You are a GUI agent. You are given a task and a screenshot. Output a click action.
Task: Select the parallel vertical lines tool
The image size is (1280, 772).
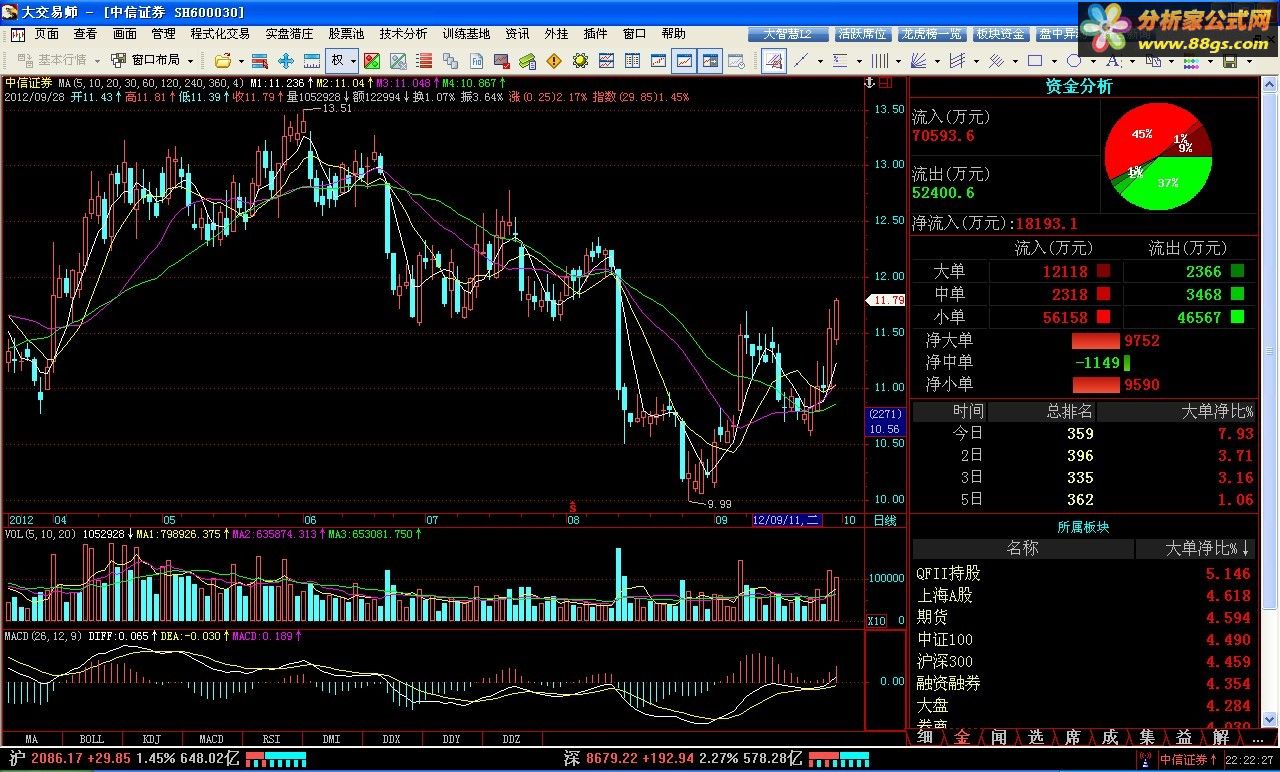coord(880,61)
